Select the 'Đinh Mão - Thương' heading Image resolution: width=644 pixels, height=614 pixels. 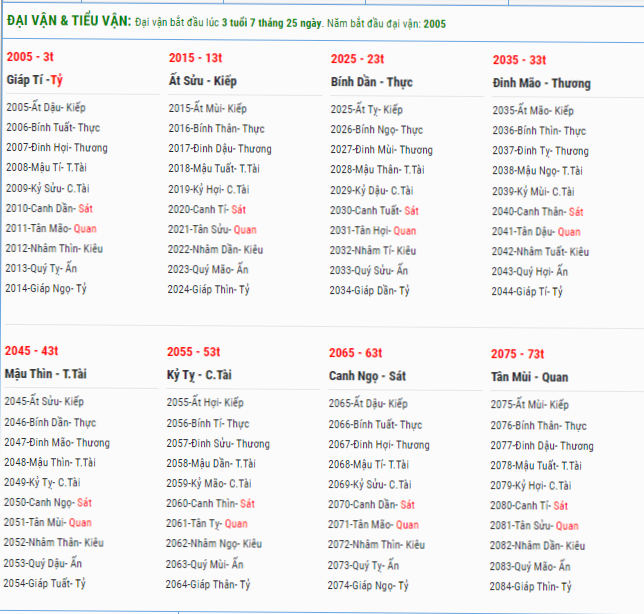[542, 83]
